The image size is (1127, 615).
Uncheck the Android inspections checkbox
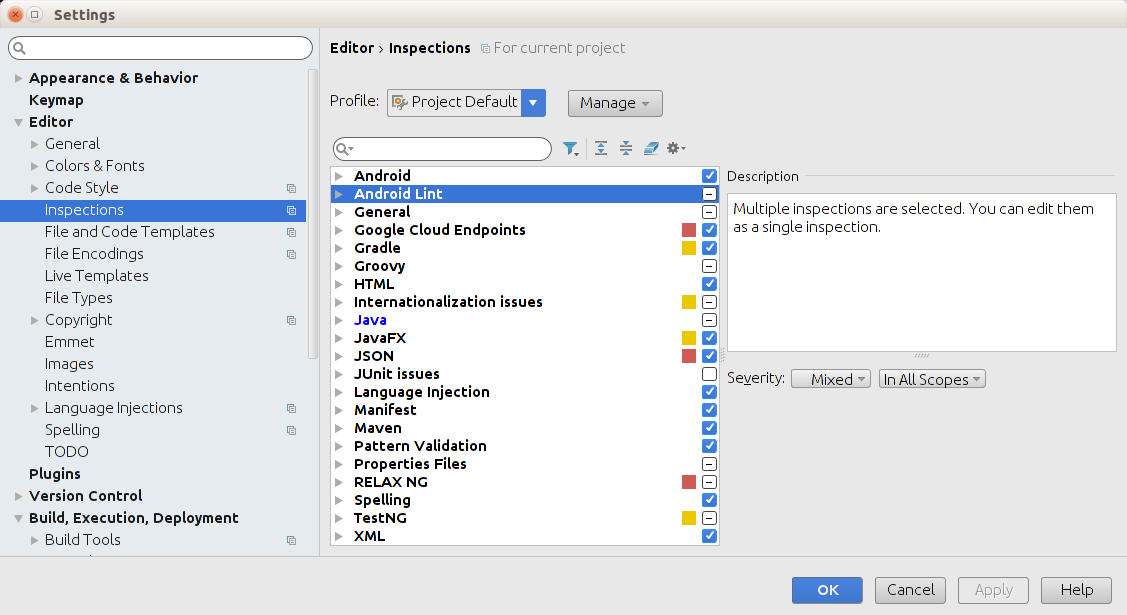pyautogui.click(x=709, y=176)
